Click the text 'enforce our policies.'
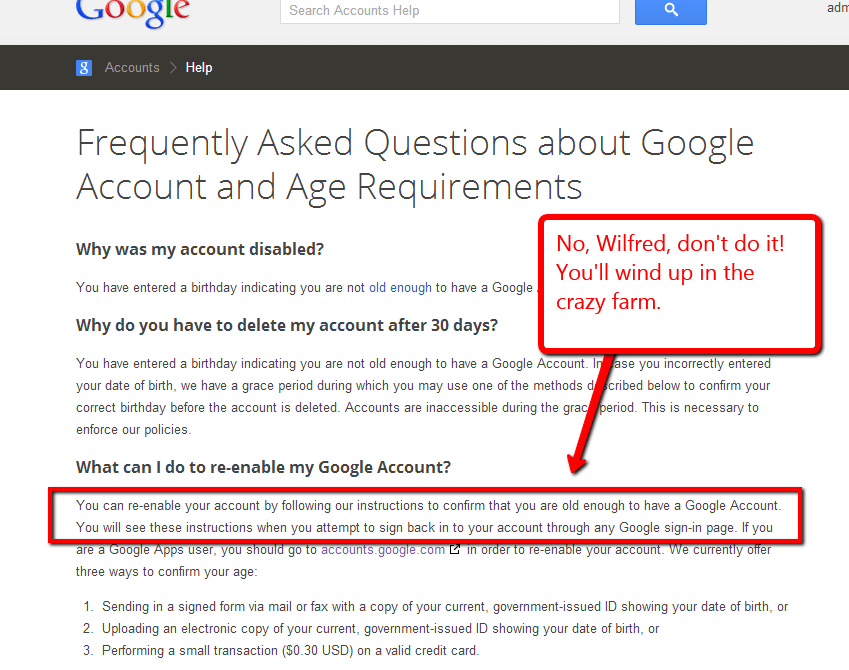 (x=134, y=430)
